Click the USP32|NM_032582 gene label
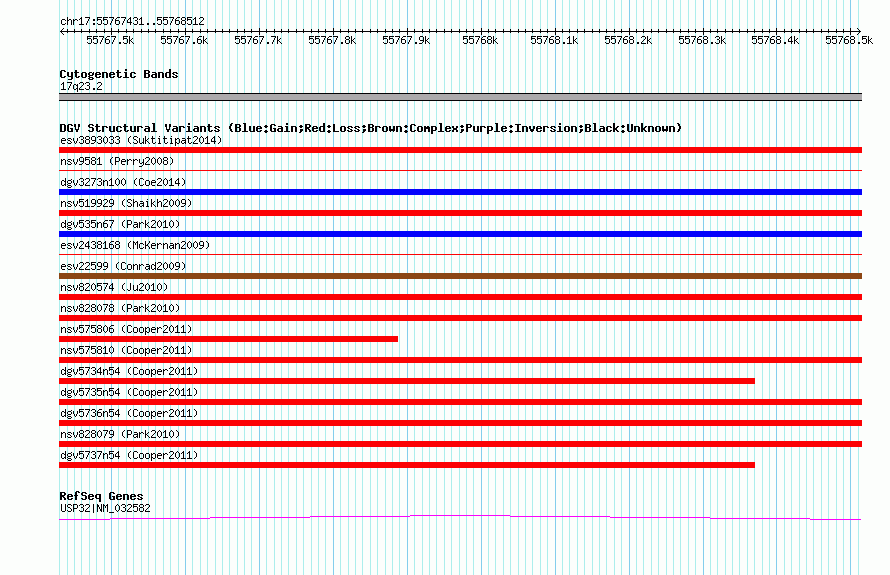This screenshot has width=890, height=575. [105, 509]
